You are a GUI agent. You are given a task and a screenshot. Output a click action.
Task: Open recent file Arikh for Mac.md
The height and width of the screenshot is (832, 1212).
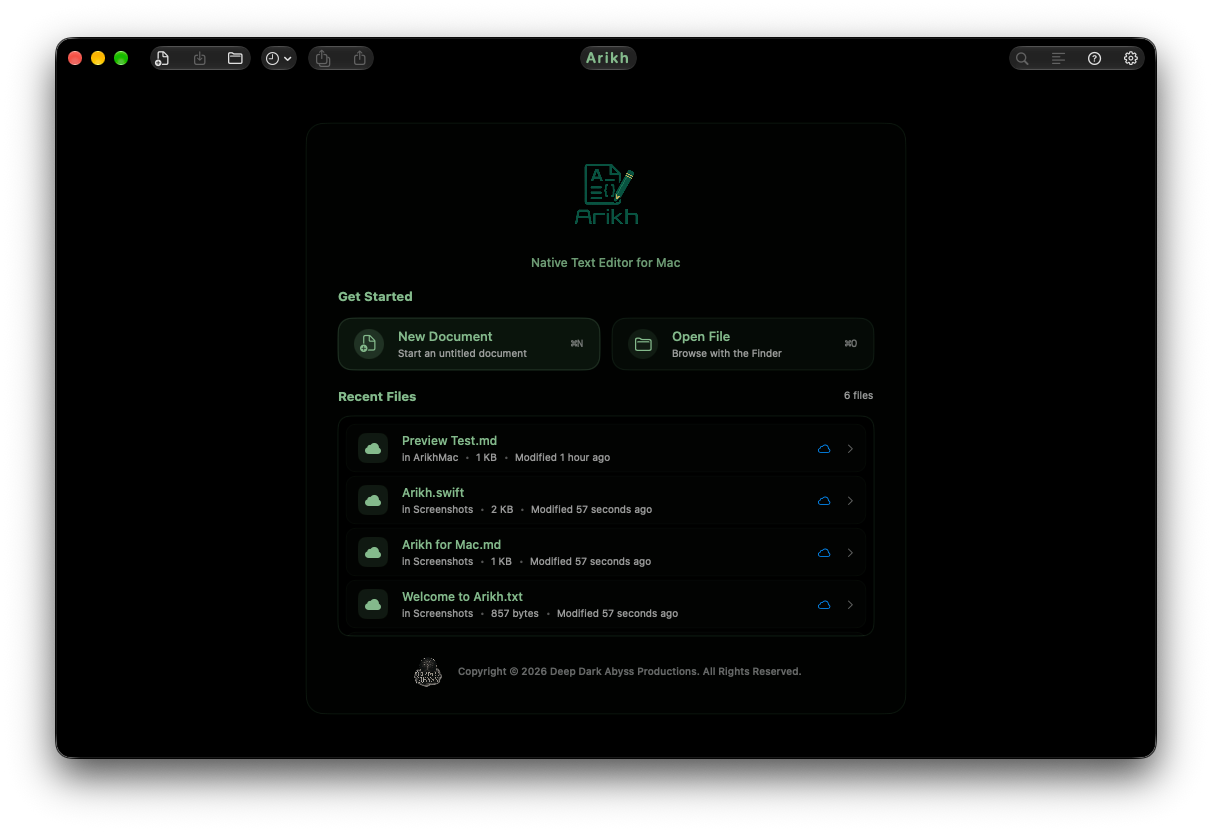[606, 552]
